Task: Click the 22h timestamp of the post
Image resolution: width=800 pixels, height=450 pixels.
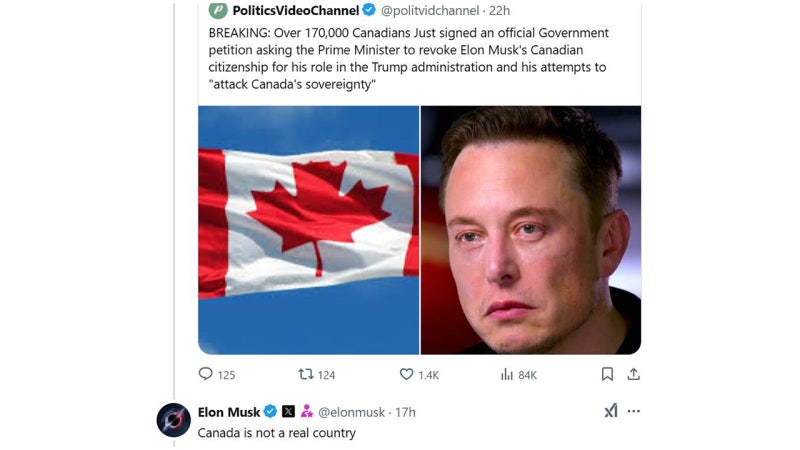Action: click(499, 10)
